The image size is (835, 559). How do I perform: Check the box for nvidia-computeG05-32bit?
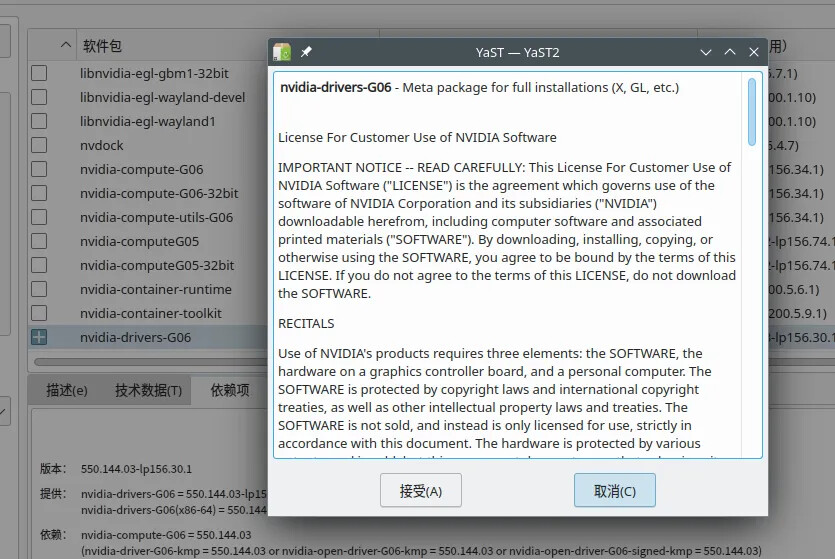(39, 265)
